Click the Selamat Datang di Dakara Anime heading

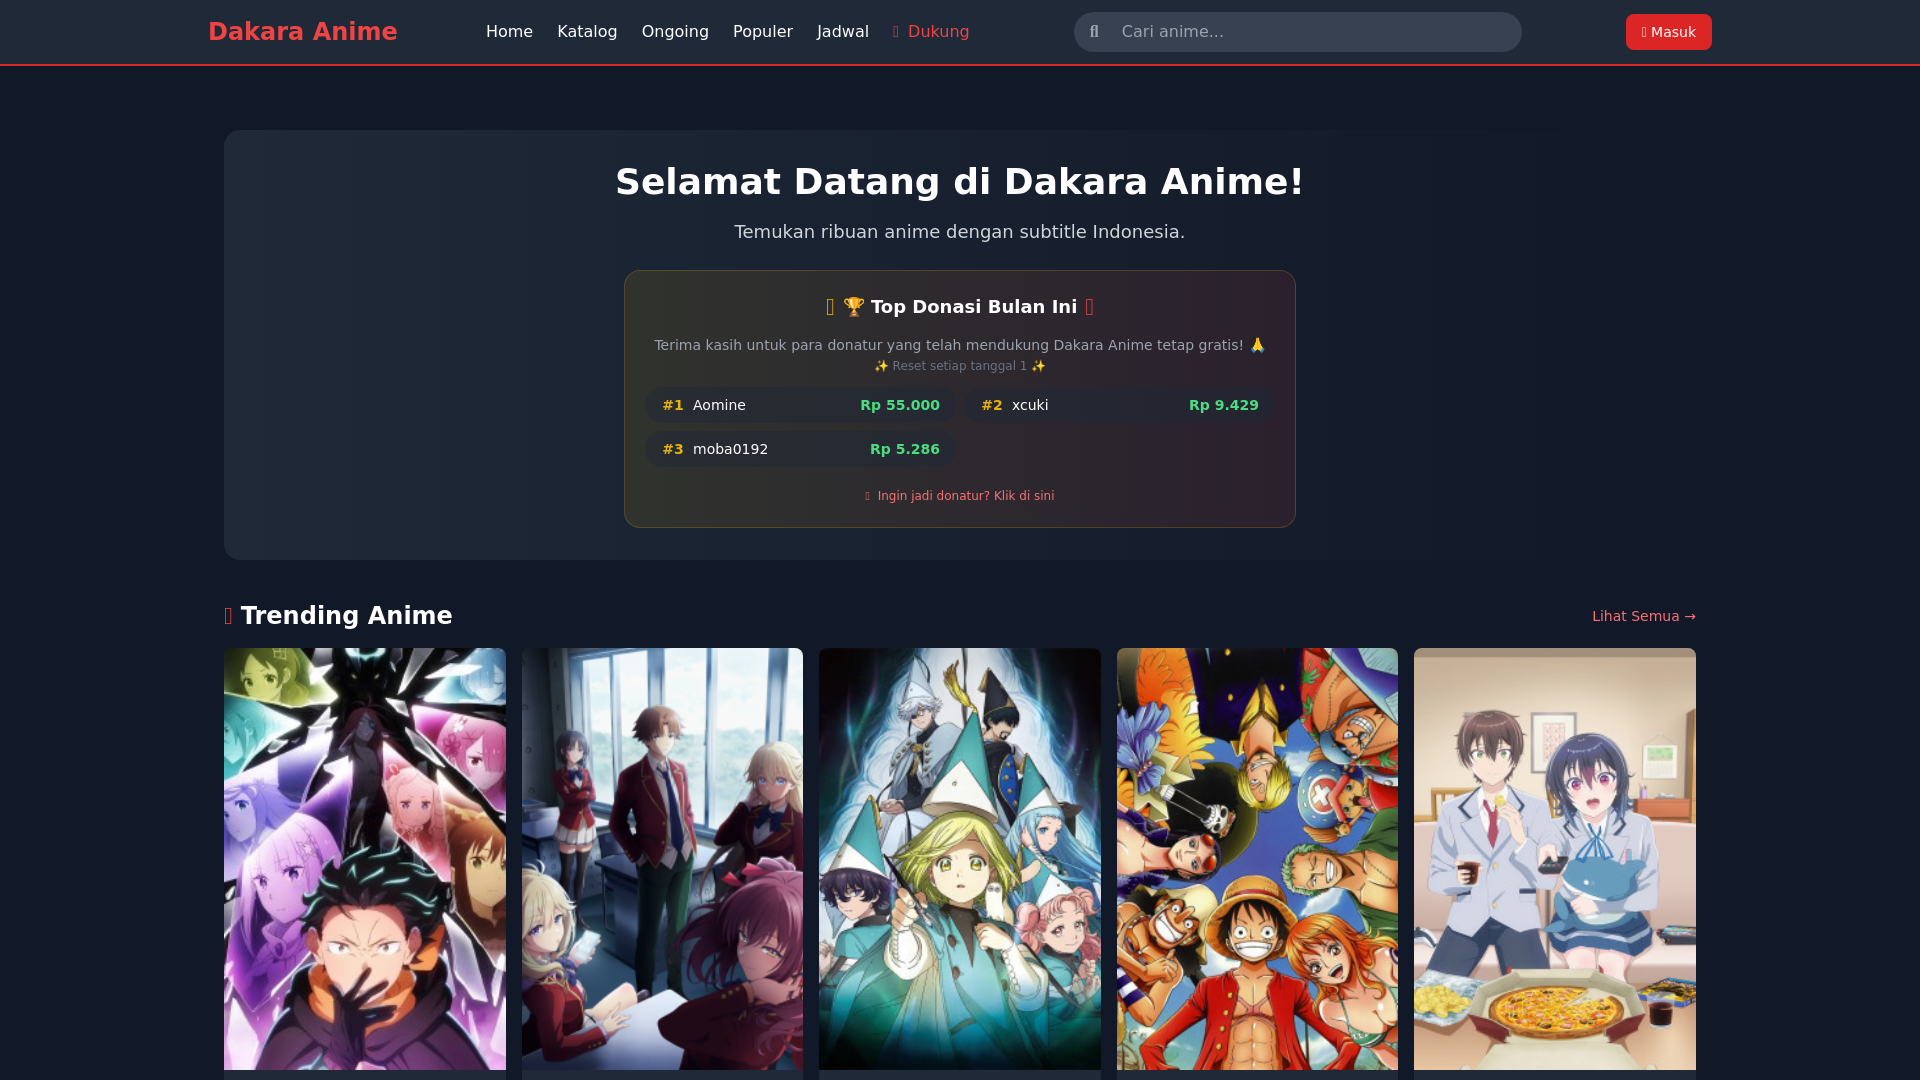[x=960, y=182]
